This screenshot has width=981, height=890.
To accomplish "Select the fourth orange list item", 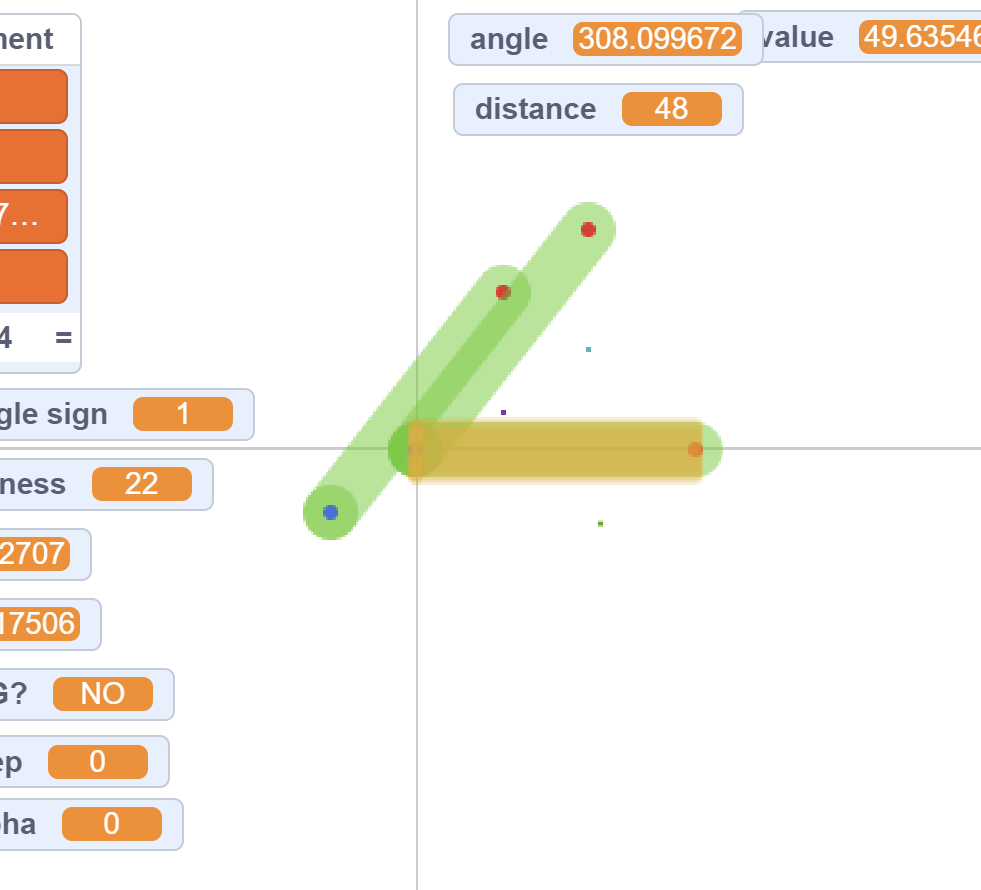I will pyautogui.click(x=32, y=276).
